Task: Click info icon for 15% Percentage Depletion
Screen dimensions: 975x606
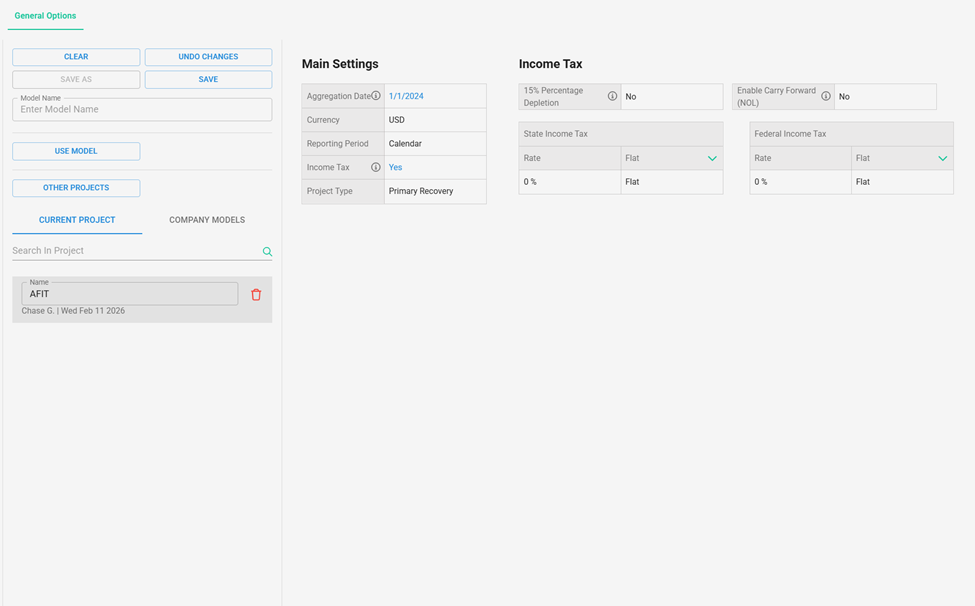Action: (612, 97)
